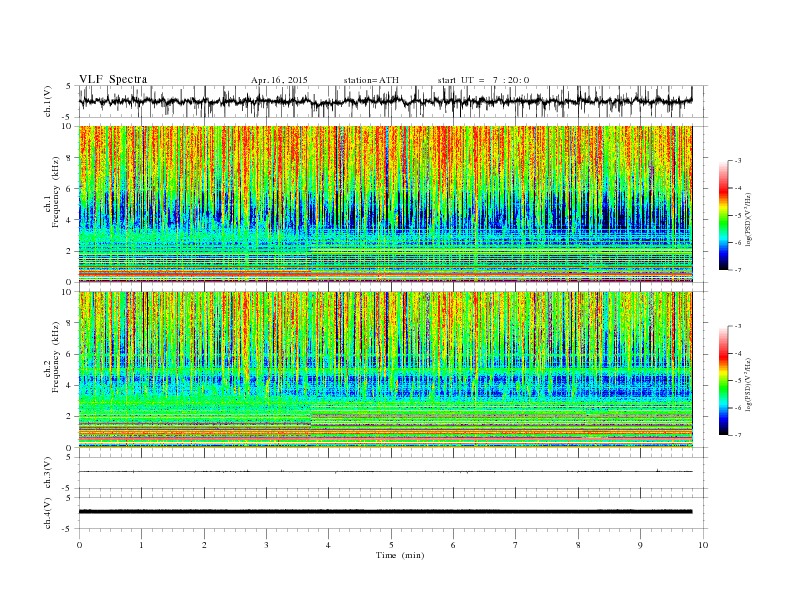Click the '2' kHz tick on ch.2 frequency axis
Viewport: 792px width, 612px height.
tap(70, 417)
